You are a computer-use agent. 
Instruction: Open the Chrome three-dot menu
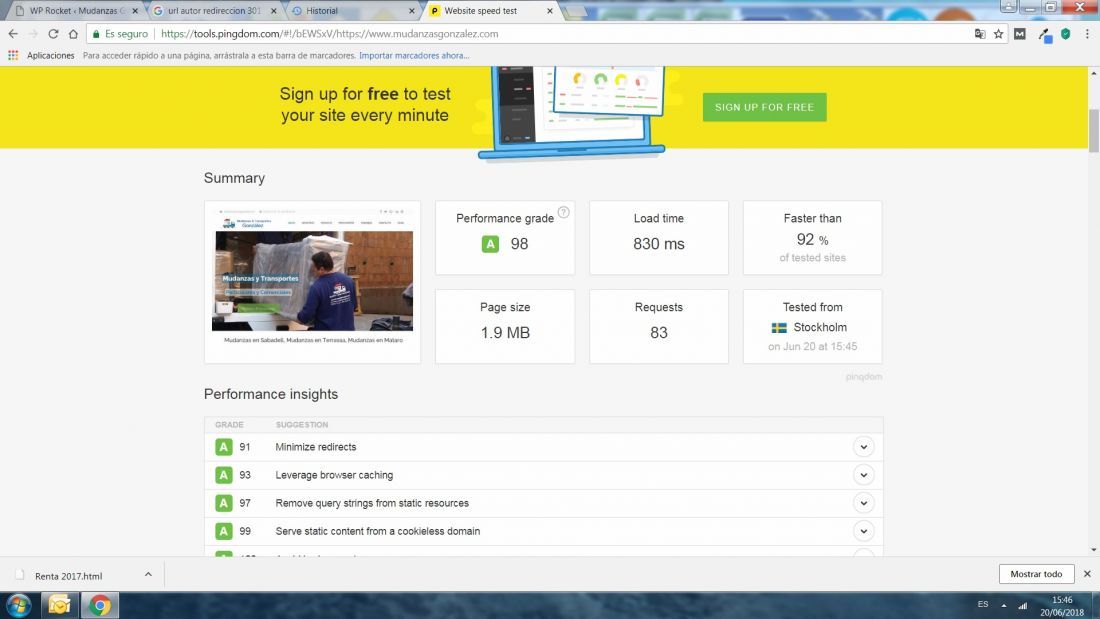(x=1087, y=34)
